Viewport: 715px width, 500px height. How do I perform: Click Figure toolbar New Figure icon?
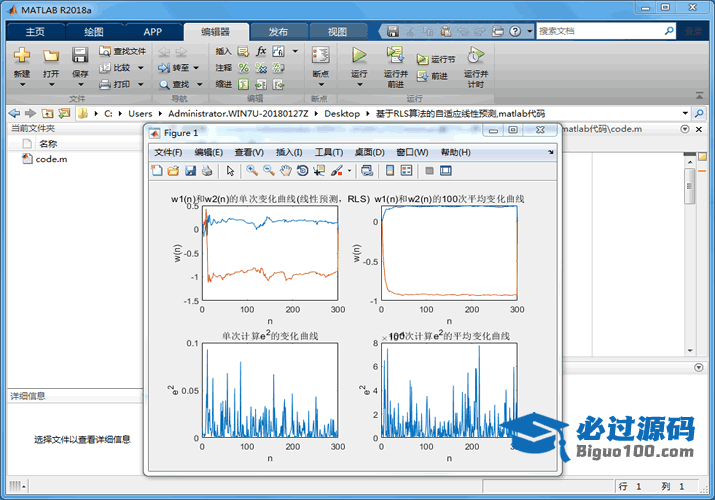[156, 170]
